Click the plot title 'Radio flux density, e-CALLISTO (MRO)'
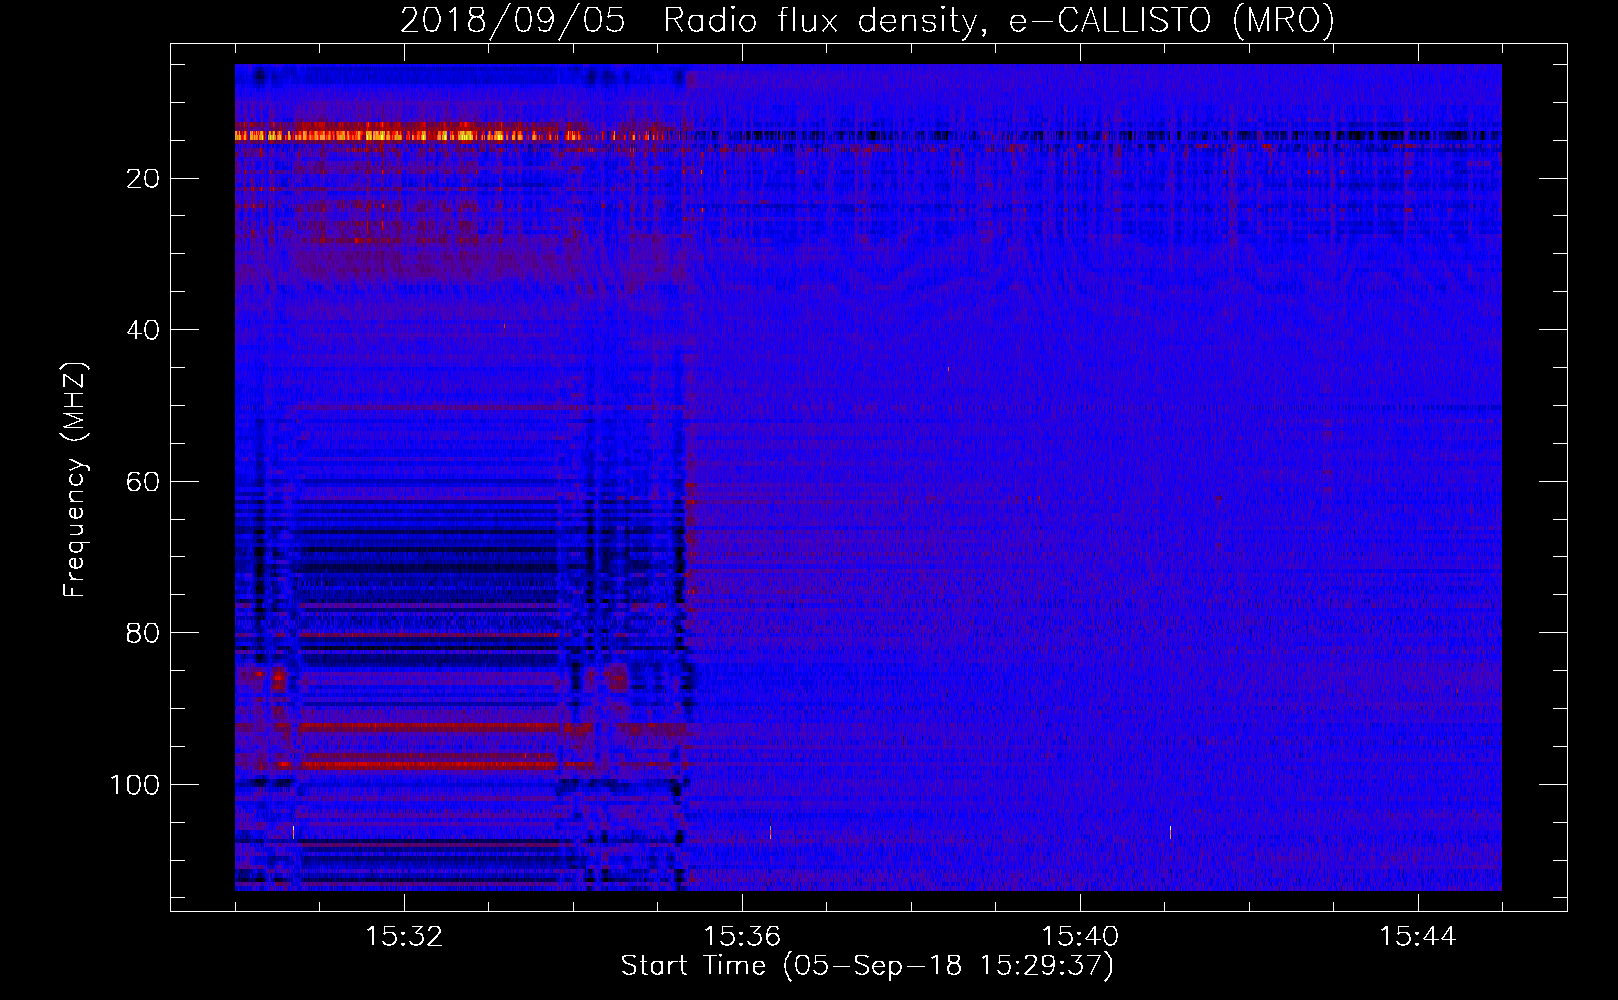 pyautogui.click(x=999, y=21)
